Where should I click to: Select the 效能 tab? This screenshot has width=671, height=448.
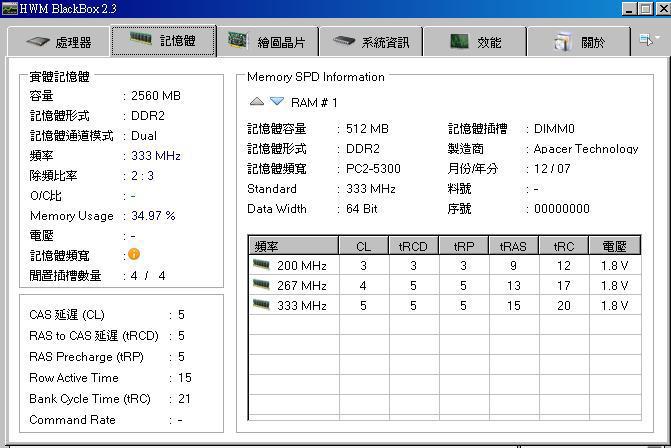[475, 42]
